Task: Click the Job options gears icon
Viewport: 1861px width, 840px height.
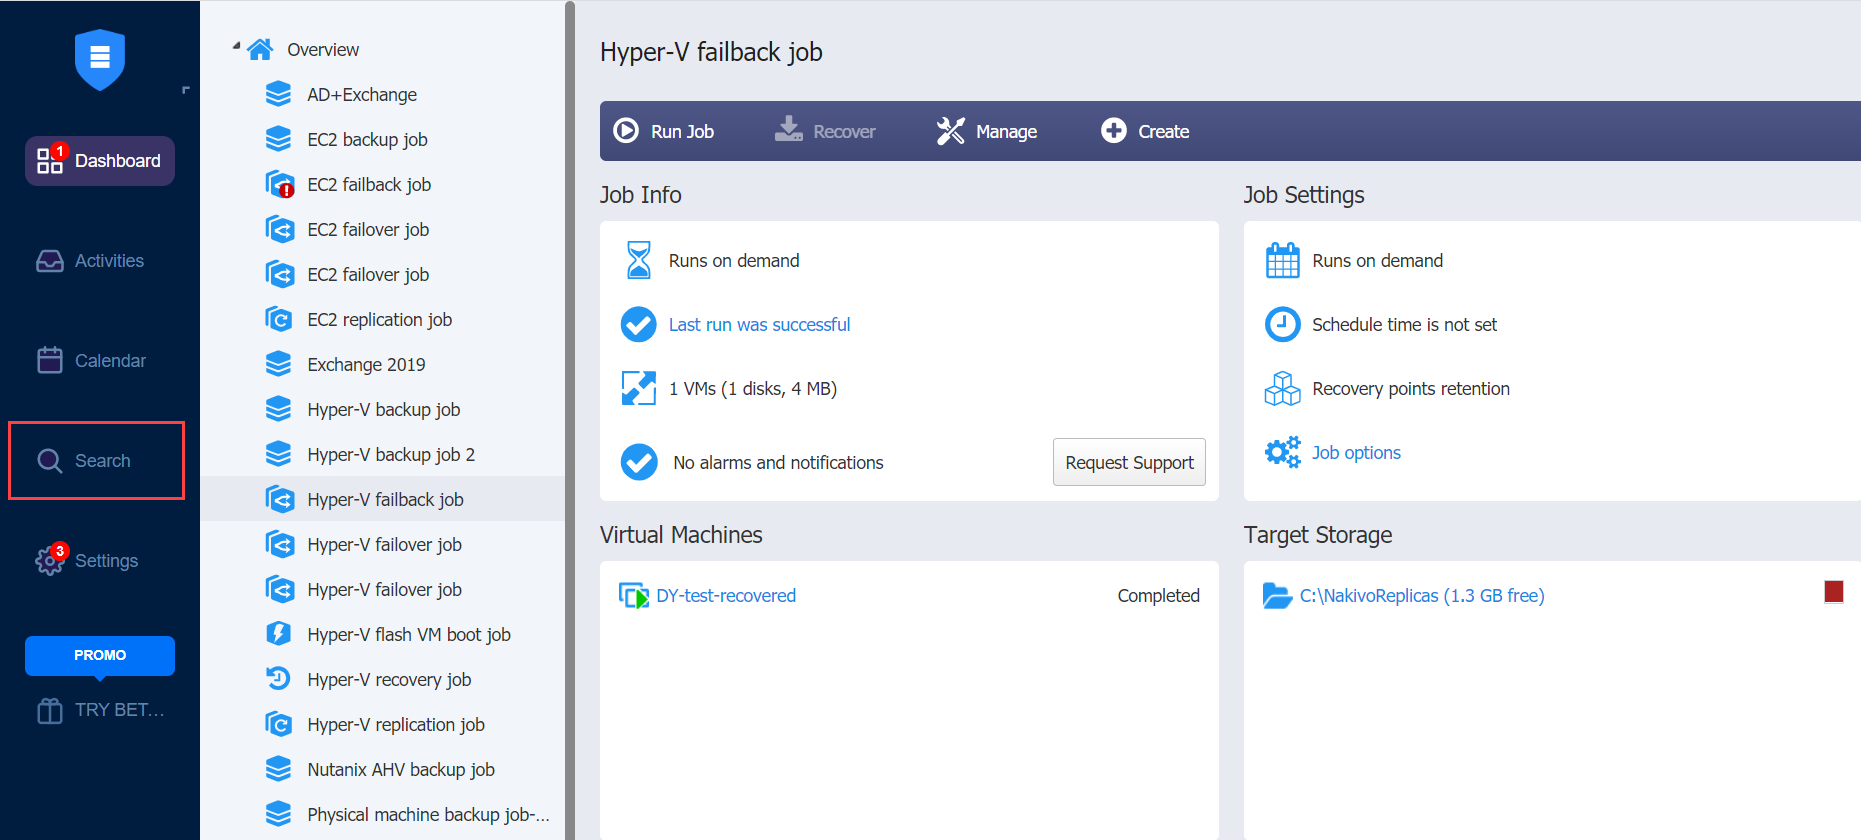Action: (1282, 453)
